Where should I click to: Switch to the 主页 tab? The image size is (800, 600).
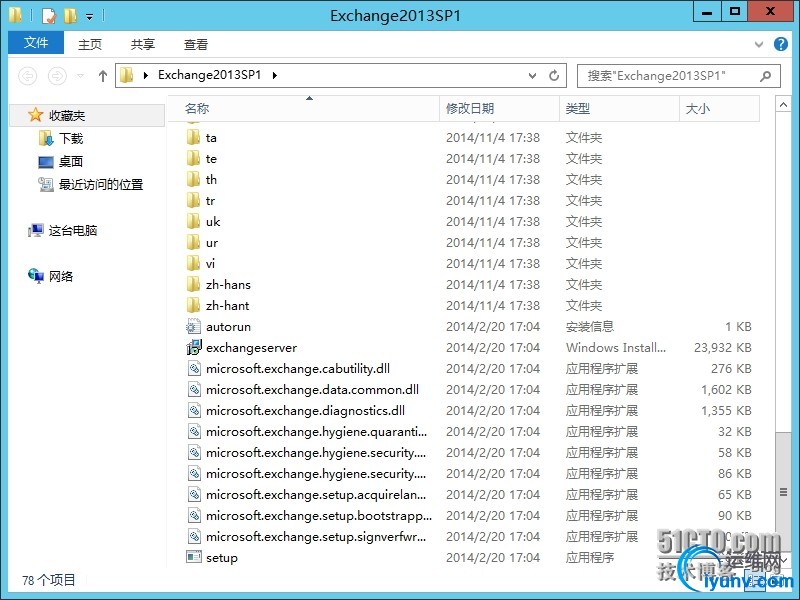coord(90,44)
